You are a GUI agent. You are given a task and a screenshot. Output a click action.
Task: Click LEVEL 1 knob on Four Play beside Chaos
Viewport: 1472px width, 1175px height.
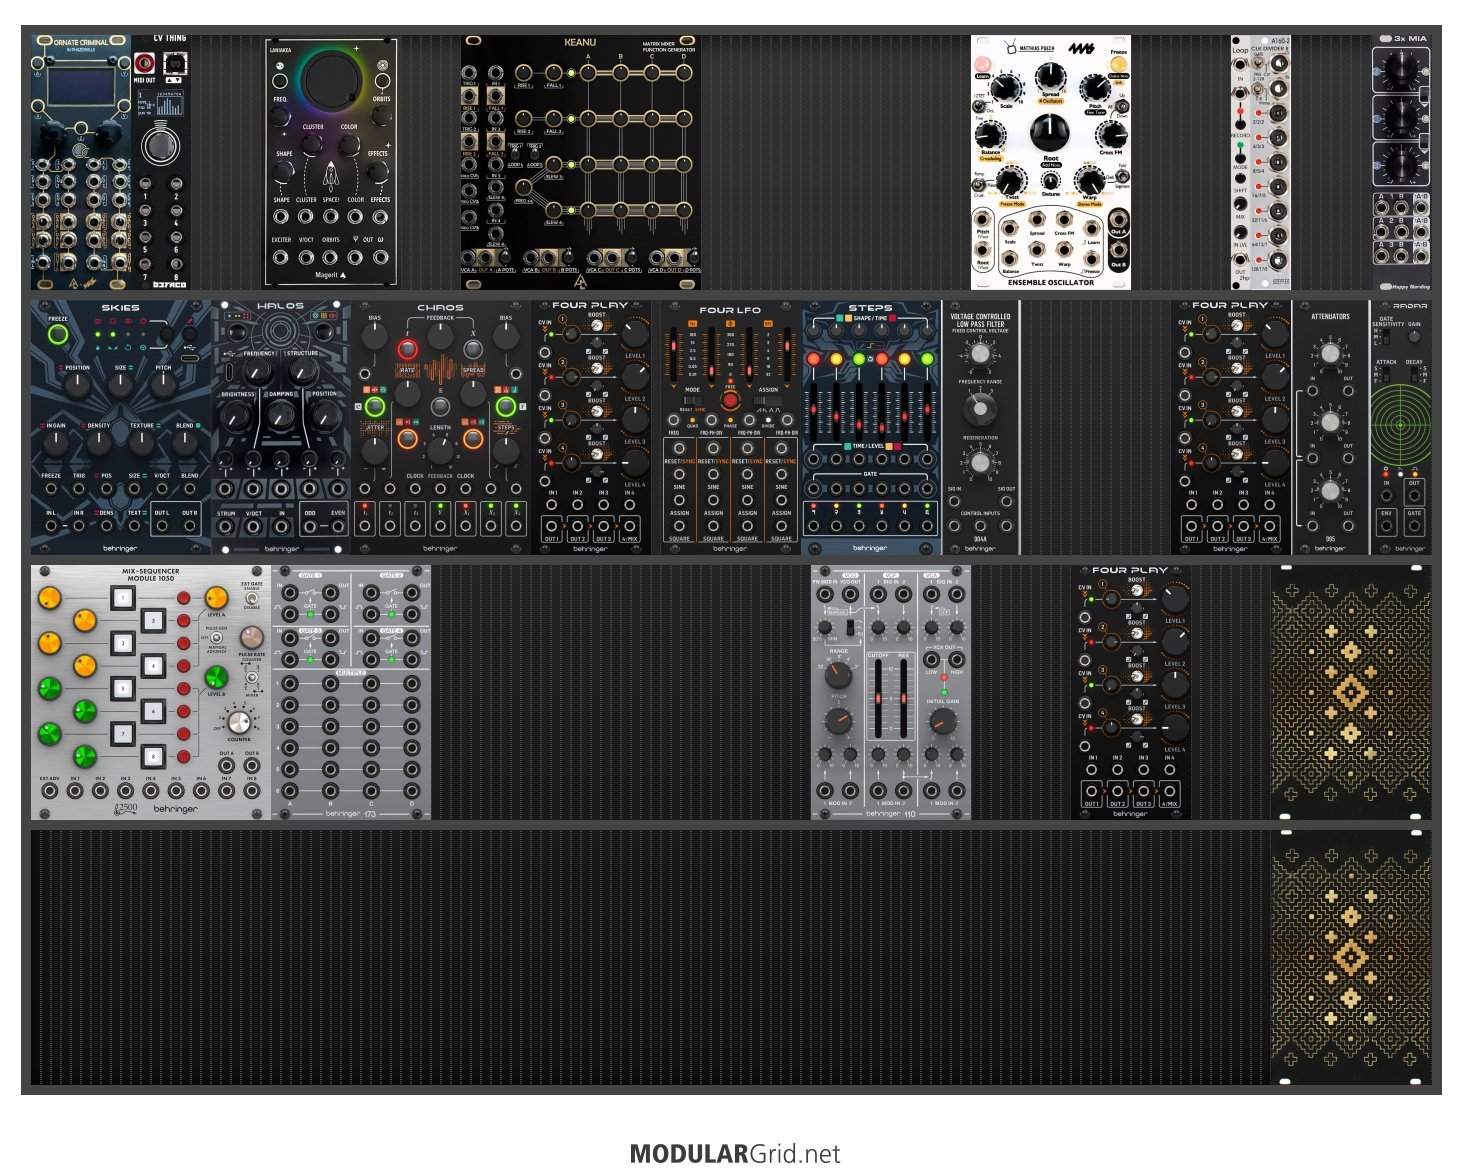coord(634,333)
